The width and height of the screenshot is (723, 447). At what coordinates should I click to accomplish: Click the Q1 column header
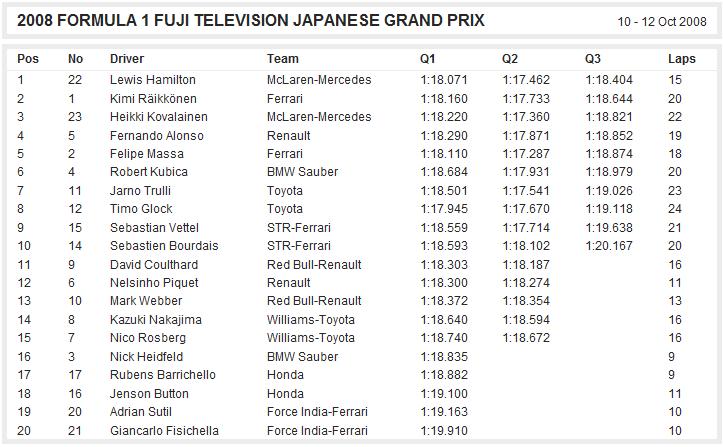(427, 59)
